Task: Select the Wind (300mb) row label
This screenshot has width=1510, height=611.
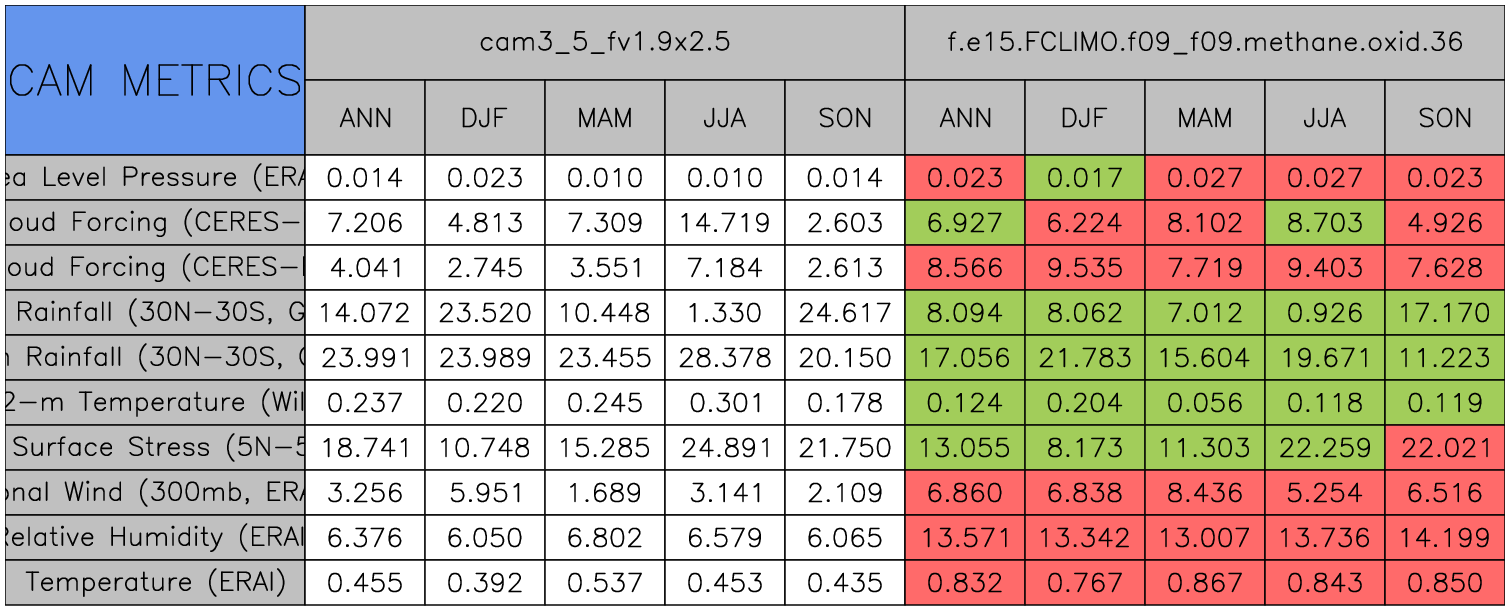Action: pyautogui.click(x=154, y=492)
